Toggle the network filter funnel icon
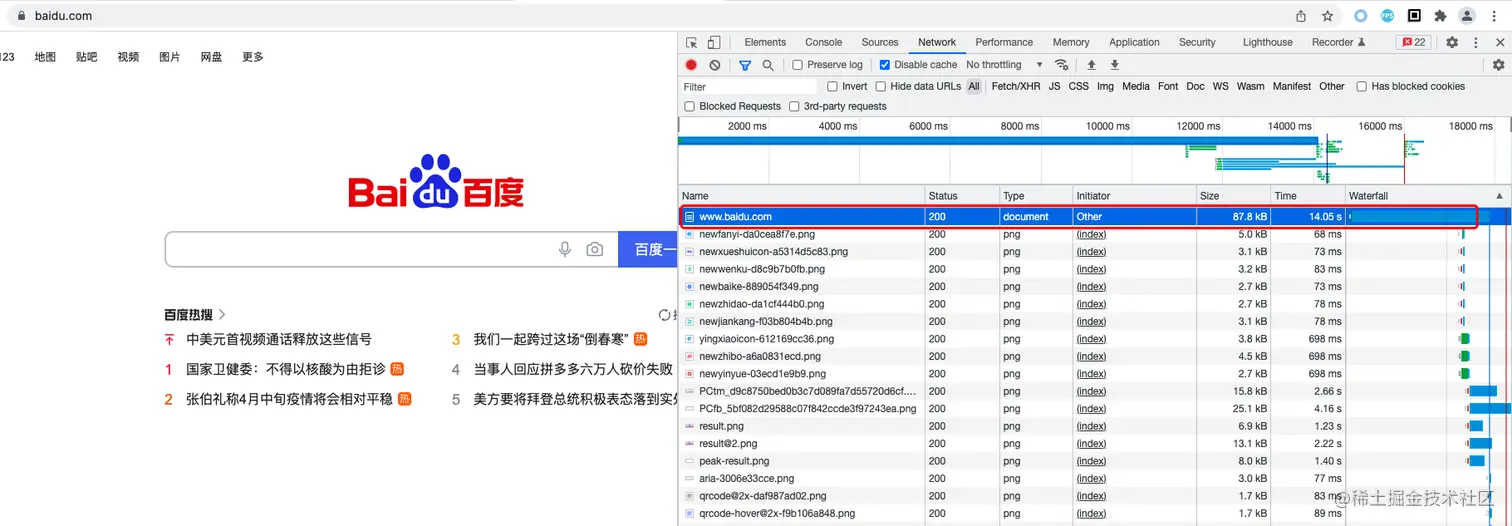 [745, 65]
